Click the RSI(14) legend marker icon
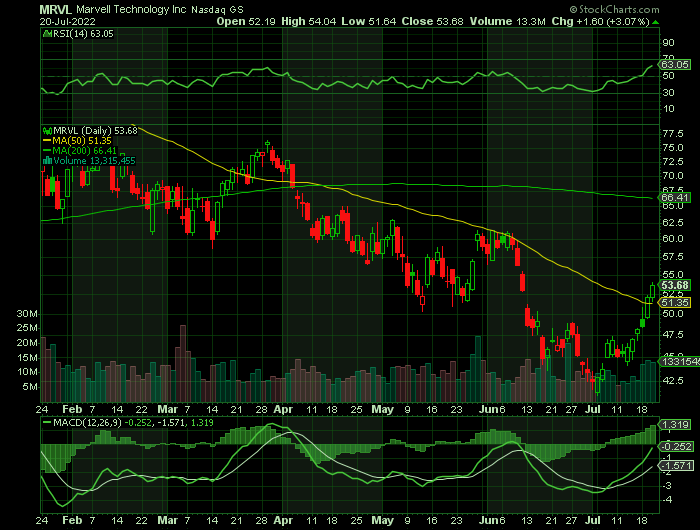Screen dimensions: 700x530 (x=45, y=32)
